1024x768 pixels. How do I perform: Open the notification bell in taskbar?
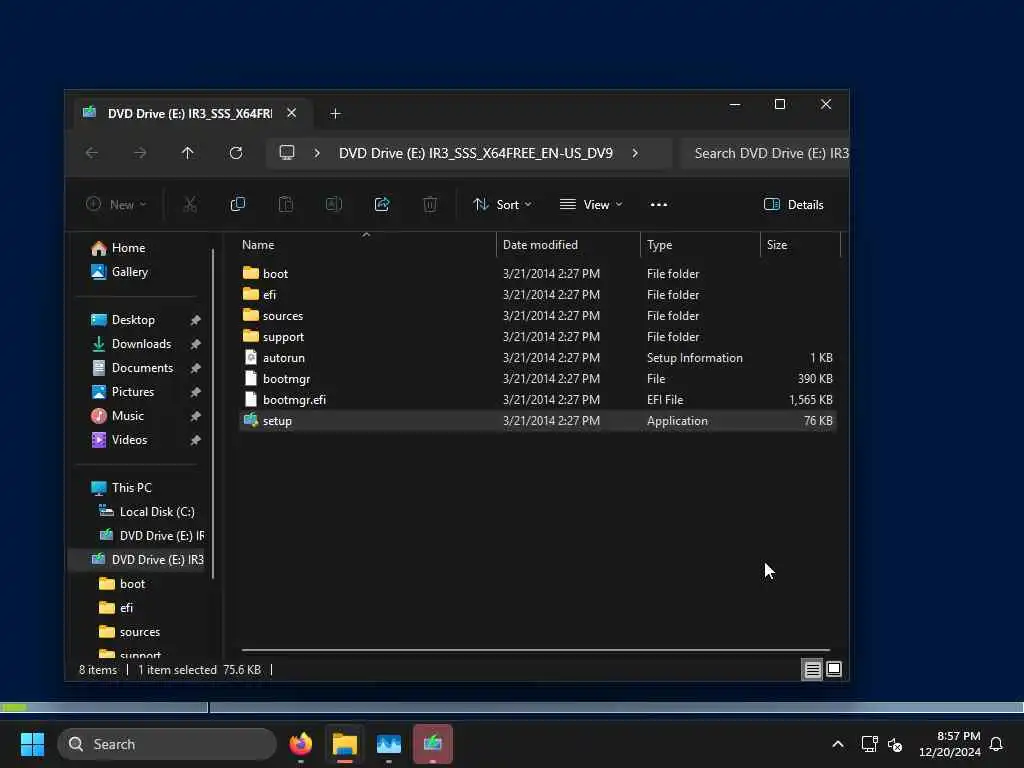(996, 744)
